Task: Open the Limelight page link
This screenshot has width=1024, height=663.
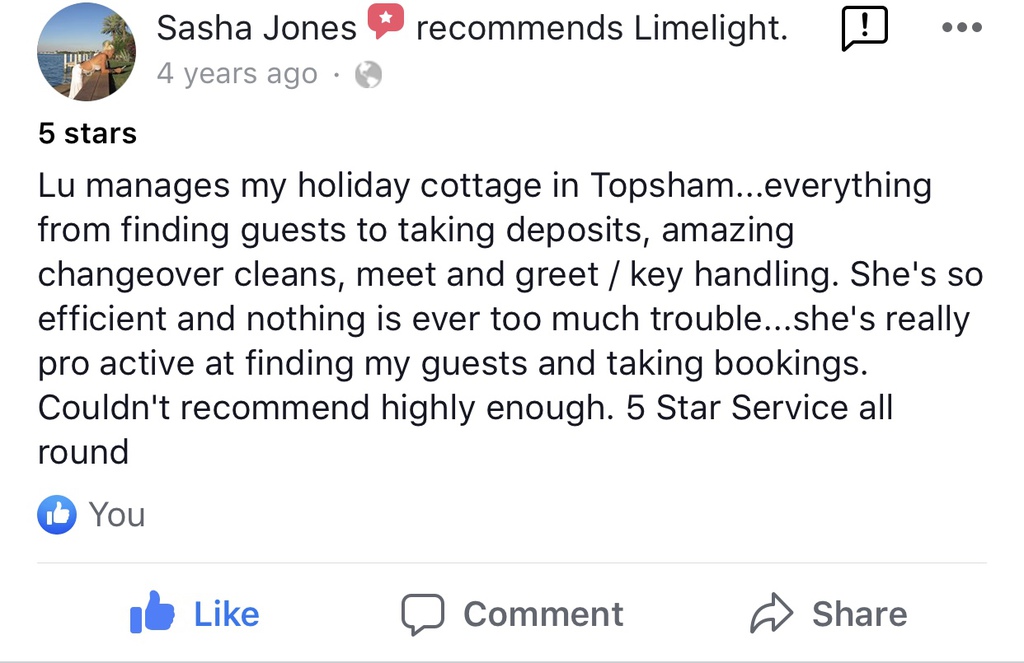Action: 709,28
